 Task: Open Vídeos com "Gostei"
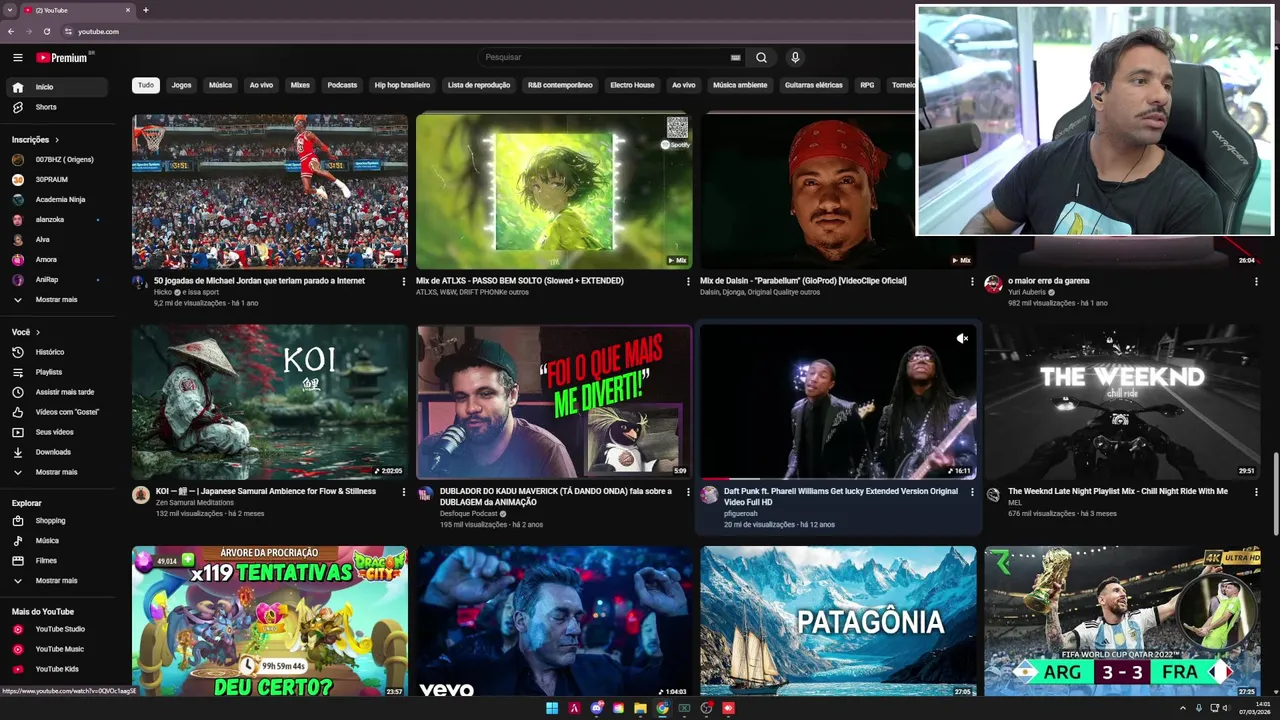tap(58, 412)
